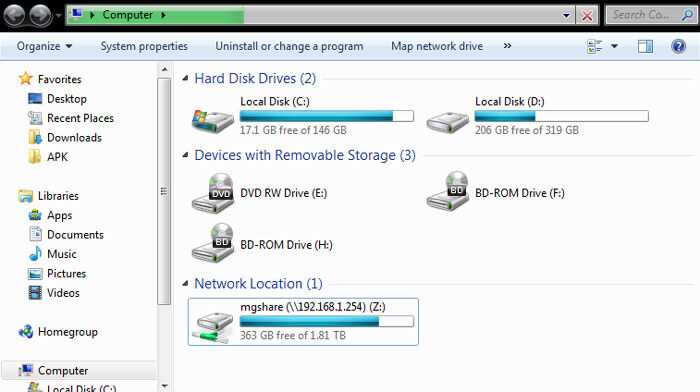Viewport: 700px width, 392px height.
Task: Open Apps library
Action: [59, 215]
